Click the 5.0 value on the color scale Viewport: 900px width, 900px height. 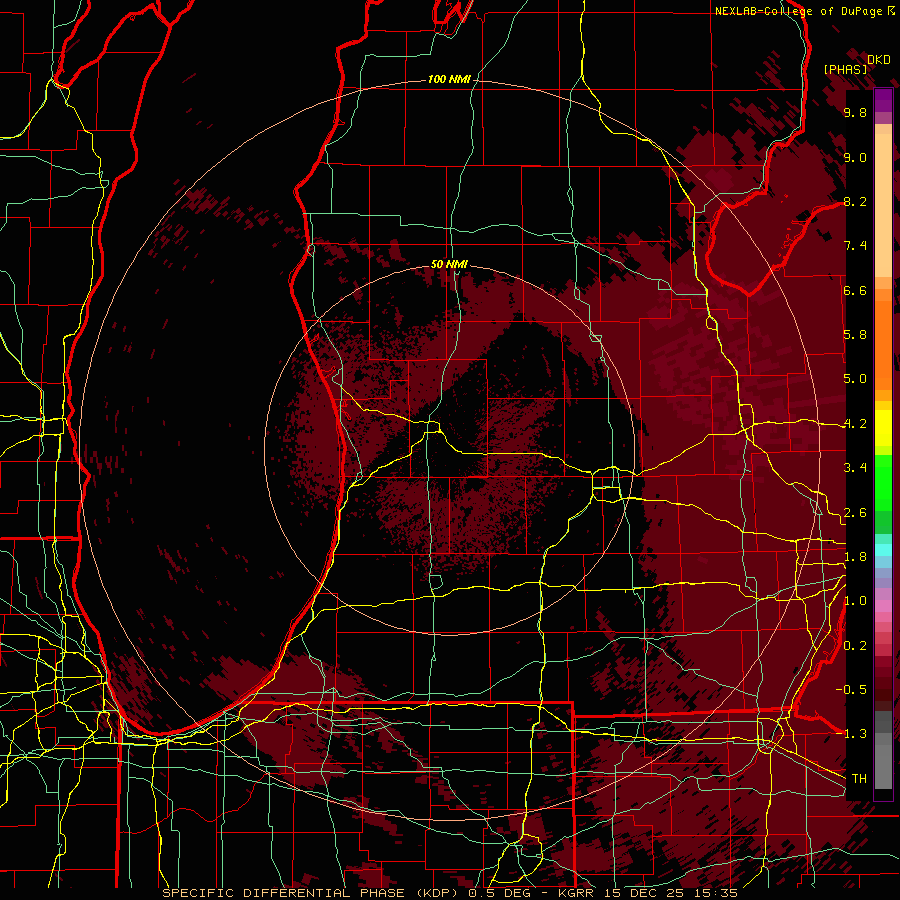855,379
